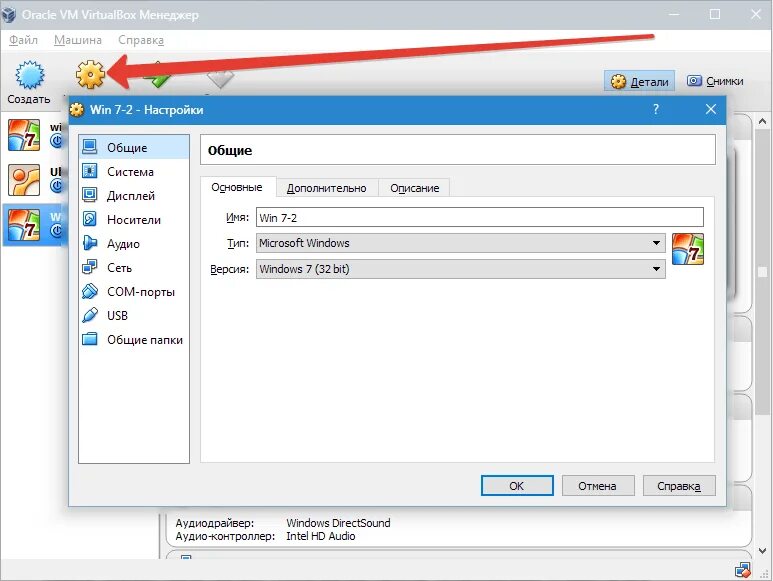The image size is (773, 581).
Task: Open the Носители settings category
Action: coord(134,219)
